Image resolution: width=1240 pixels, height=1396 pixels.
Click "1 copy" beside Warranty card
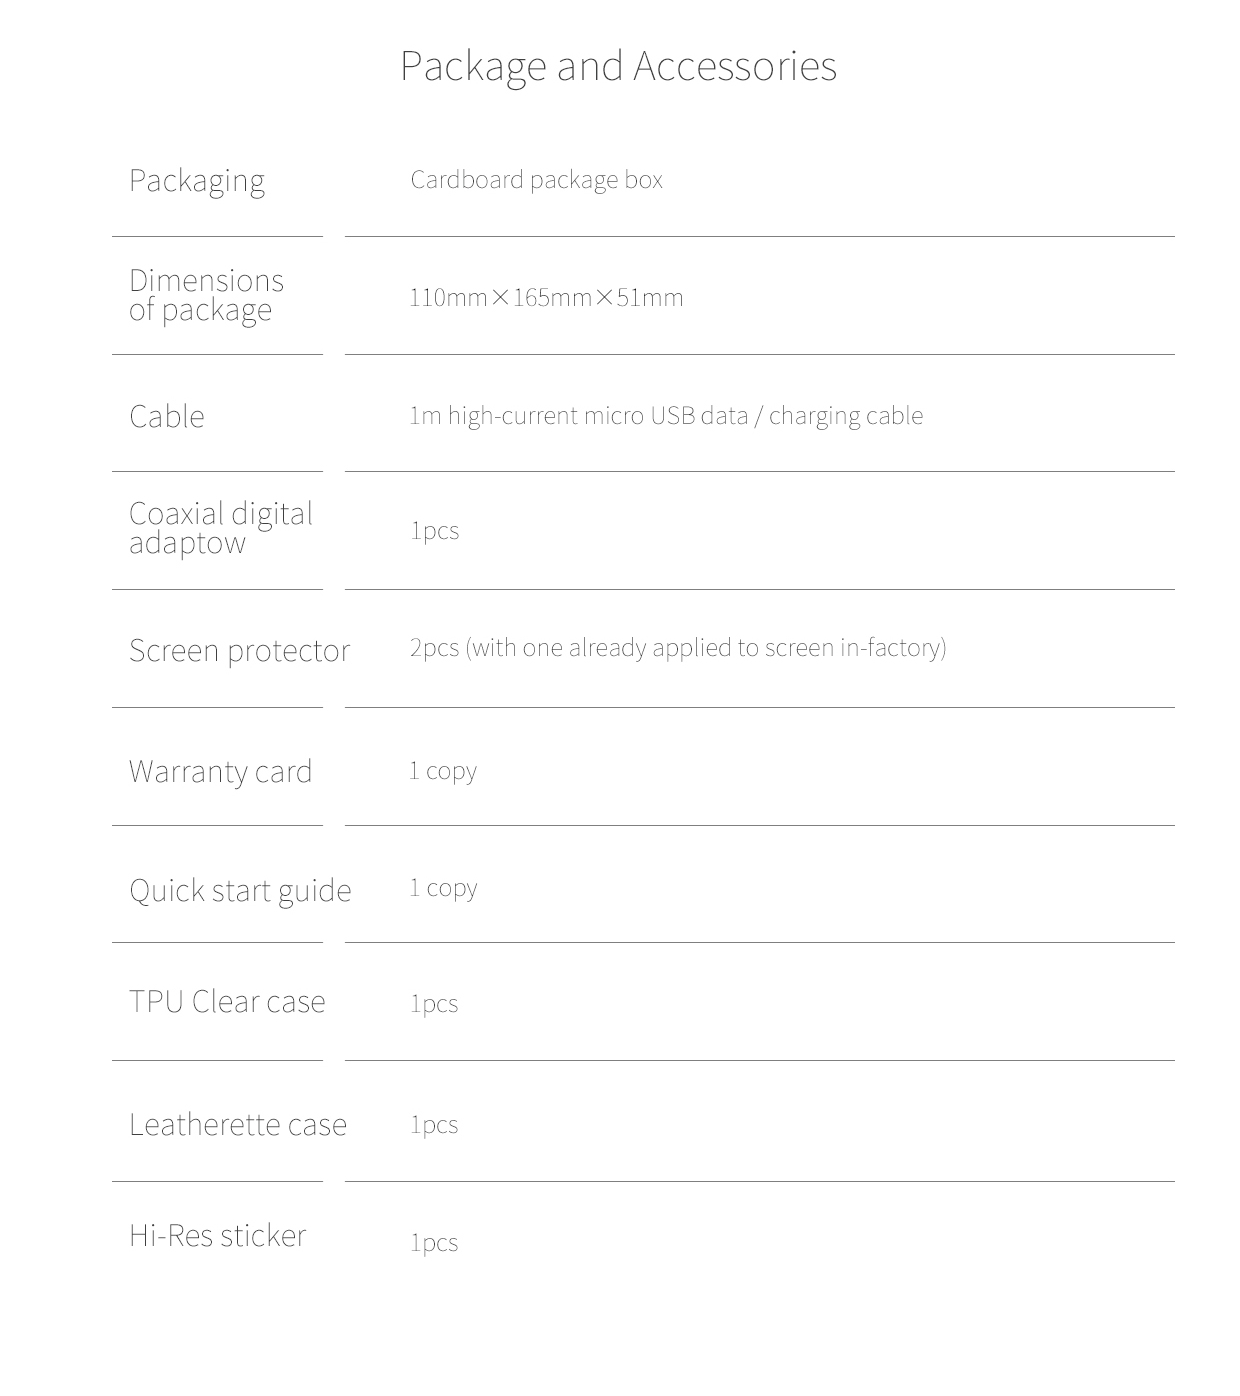(x=443, y=771)
